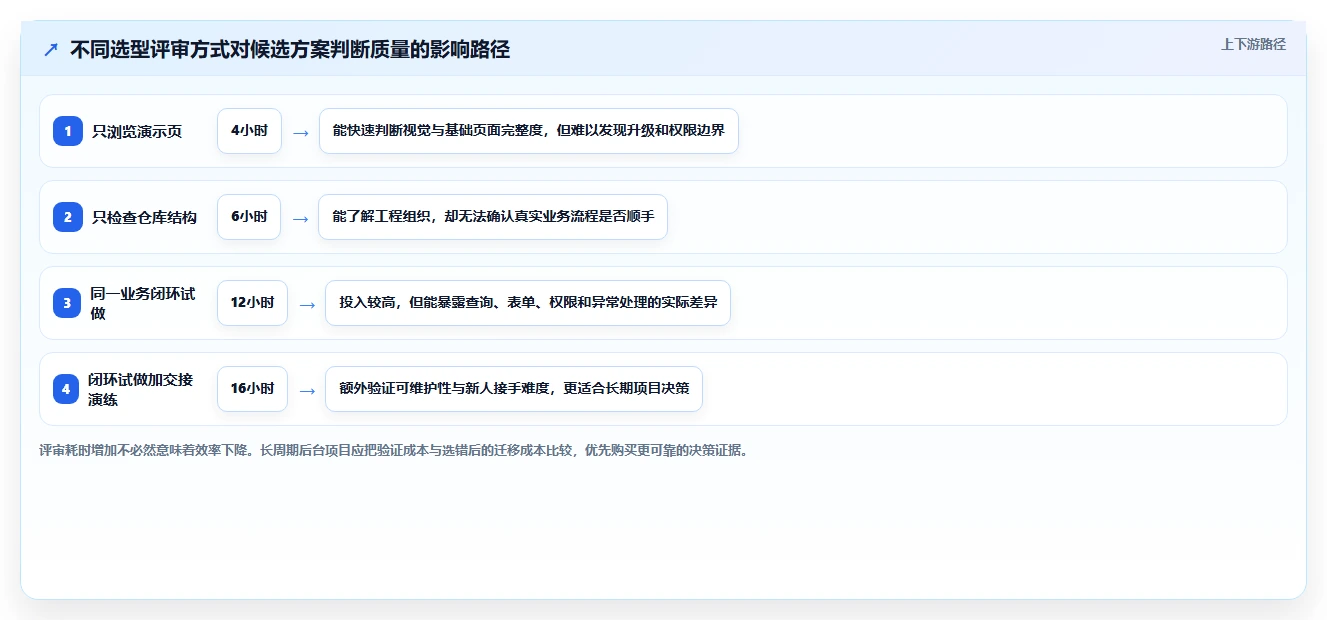Click the 6小时 duration chip
The image size is (1327, 620).
pyautogui.click(x=249, y=217)
